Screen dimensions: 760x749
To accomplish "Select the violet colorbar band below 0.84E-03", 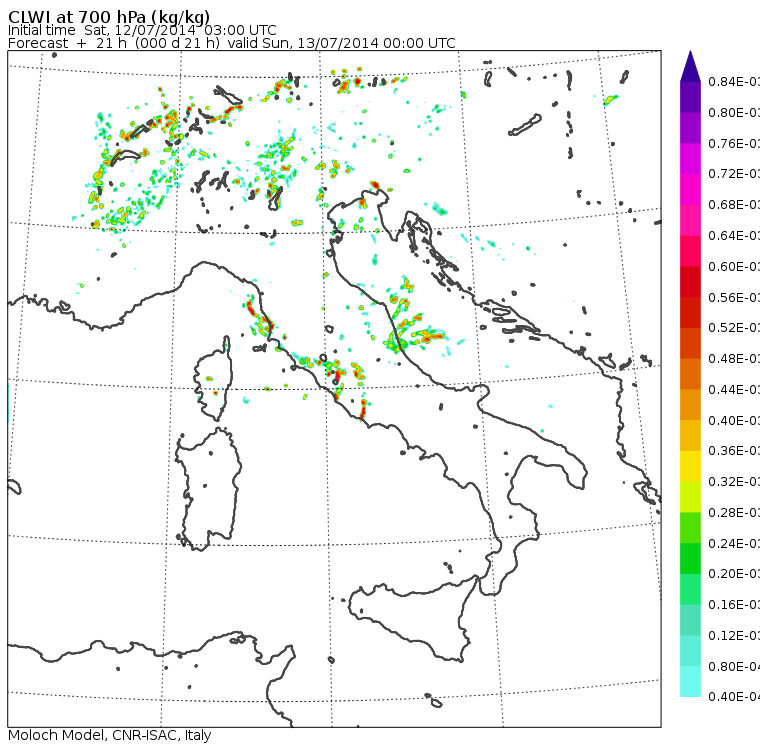I will point(690,97).
